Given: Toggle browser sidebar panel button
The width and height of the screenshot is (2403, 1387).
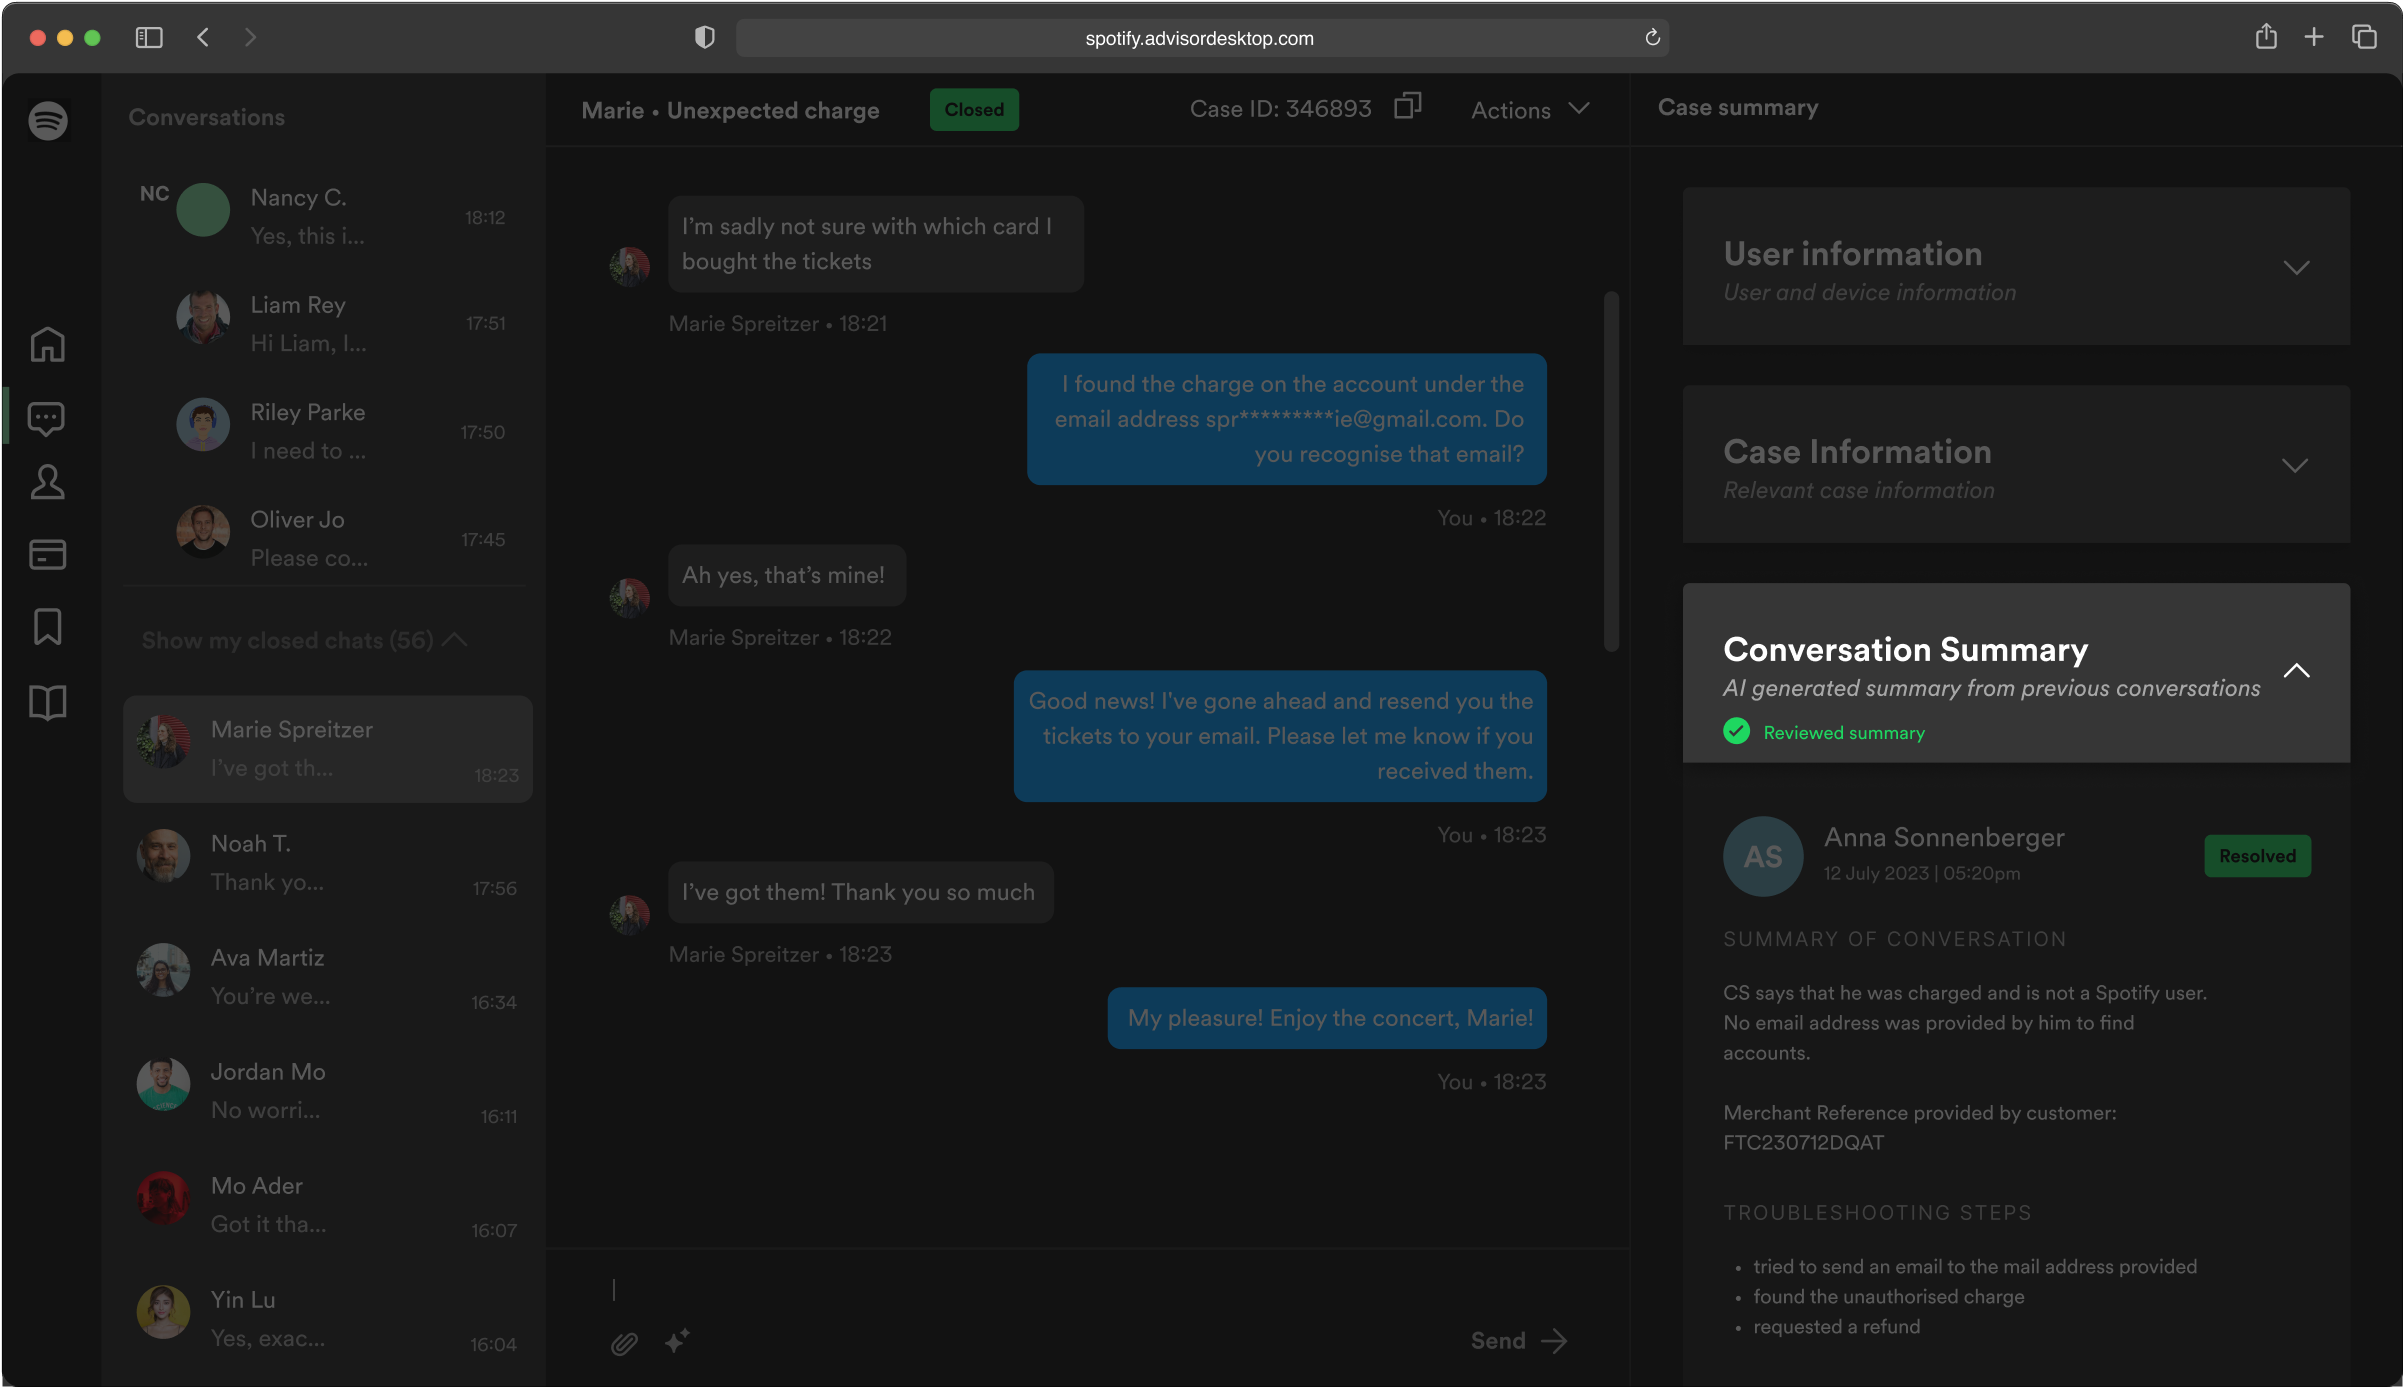Looking at the screenshot, I should pos(149,37).
